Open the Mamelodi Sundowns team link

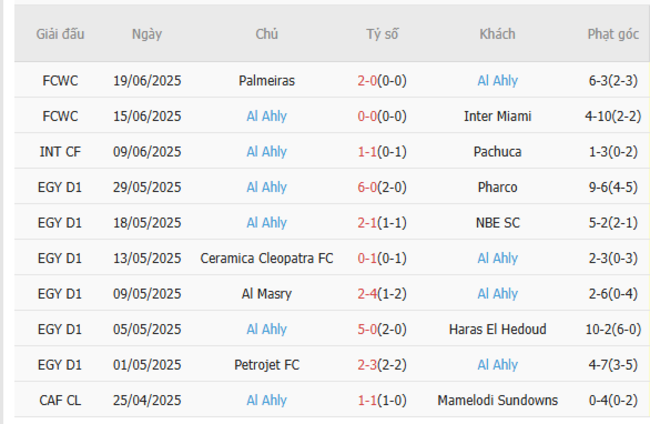(497, 400)
